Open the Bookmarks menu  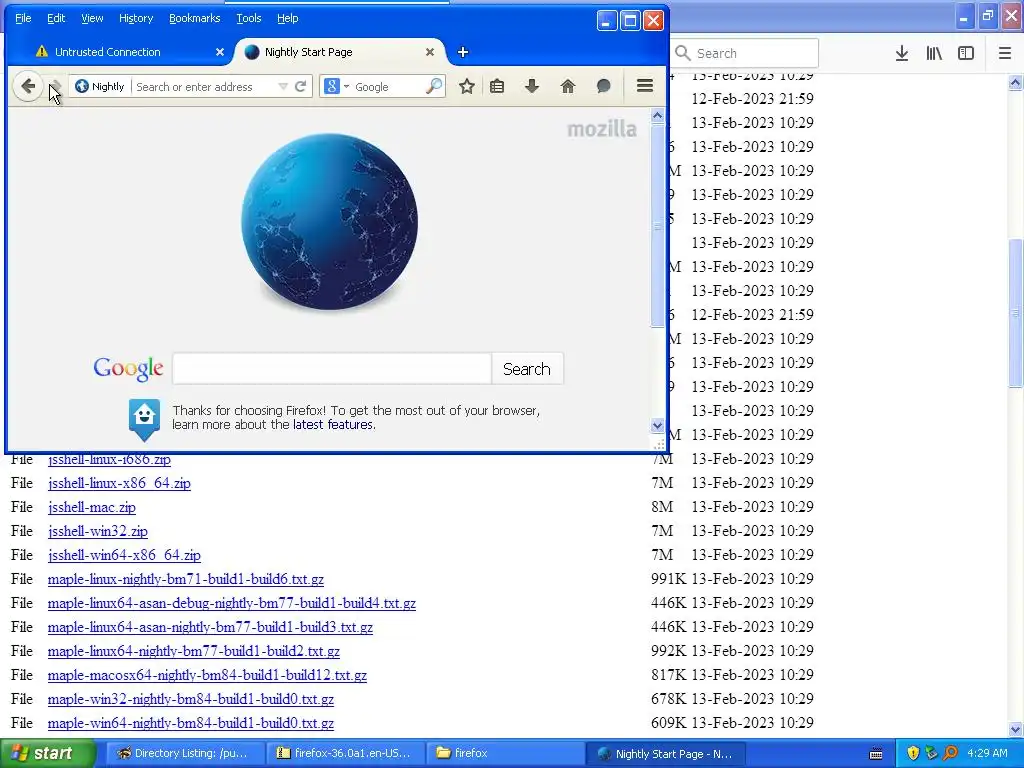(x=195, y=18)
